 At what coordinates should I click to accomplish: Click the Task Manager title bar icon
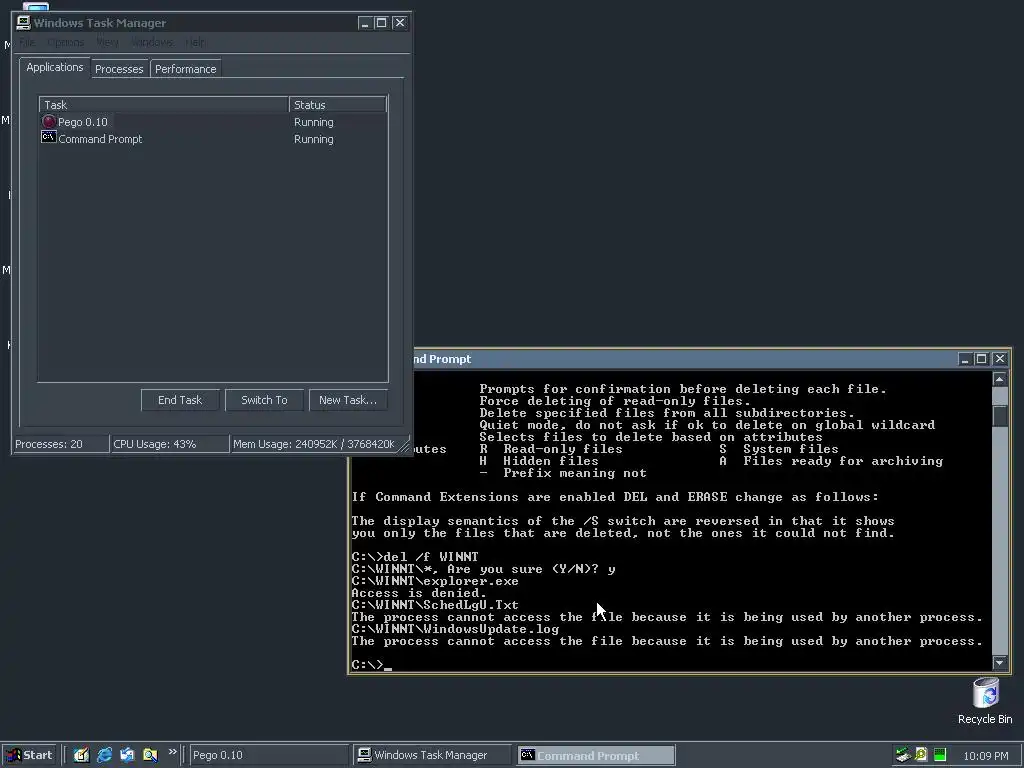coord(24,23)
